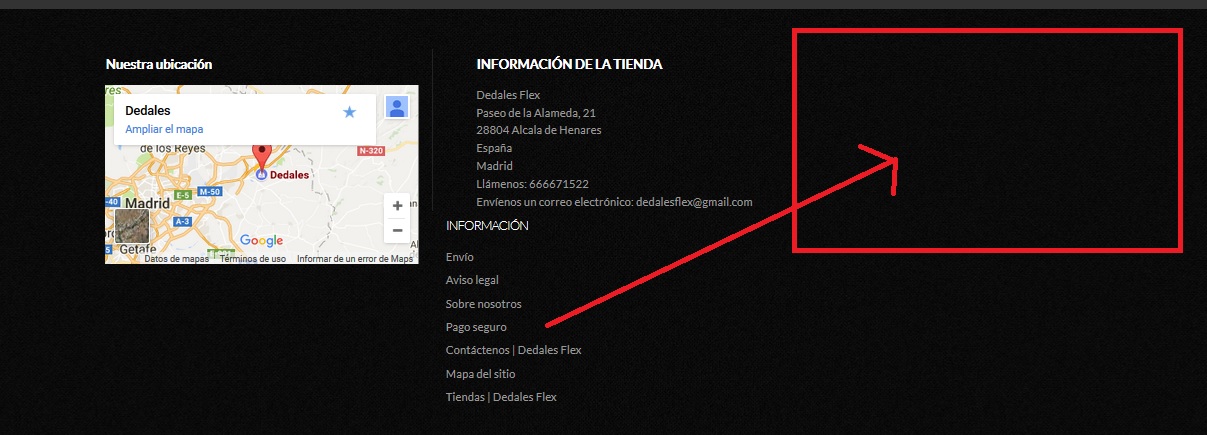The width and height of the screenshot is (1207, 435).
Task: Click 'INFORMACIÓN DE LA TIENDA' heading
Action: click(x=570, y=64)
